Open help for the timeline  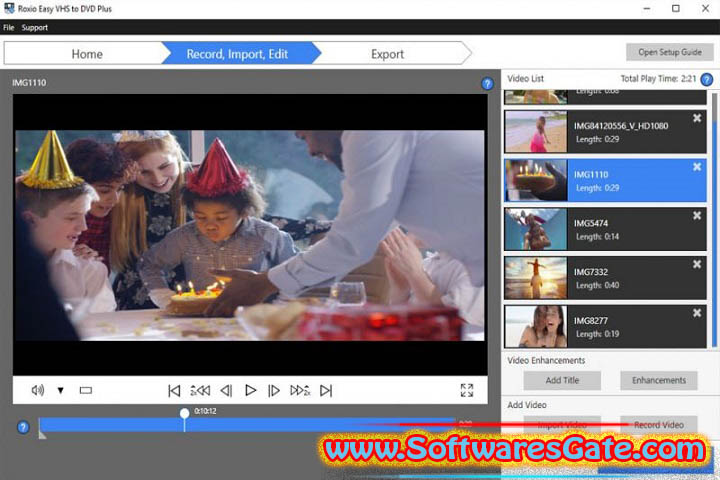point(23,428)
